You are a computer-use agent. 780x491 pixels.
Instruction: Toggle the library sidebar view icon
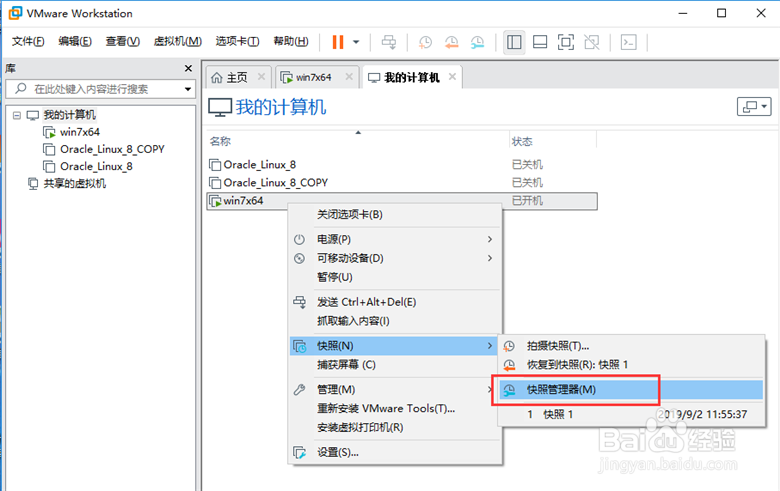click(514, 42)
